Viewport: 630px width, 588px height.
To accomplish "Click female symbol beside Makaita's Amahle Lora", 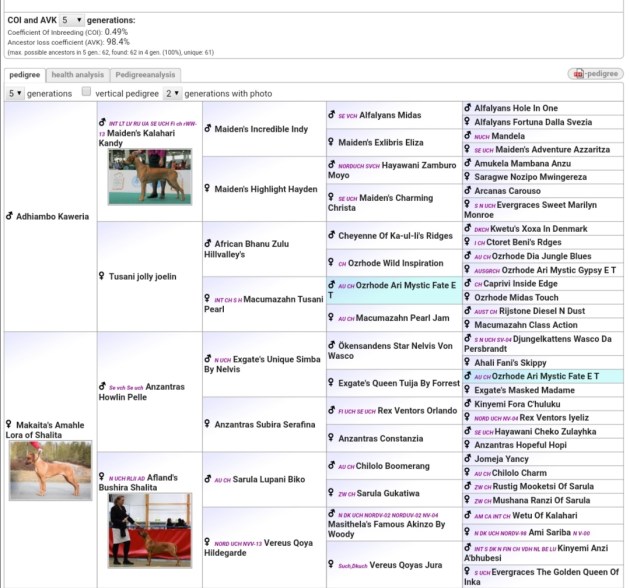I will pos(10,423).
